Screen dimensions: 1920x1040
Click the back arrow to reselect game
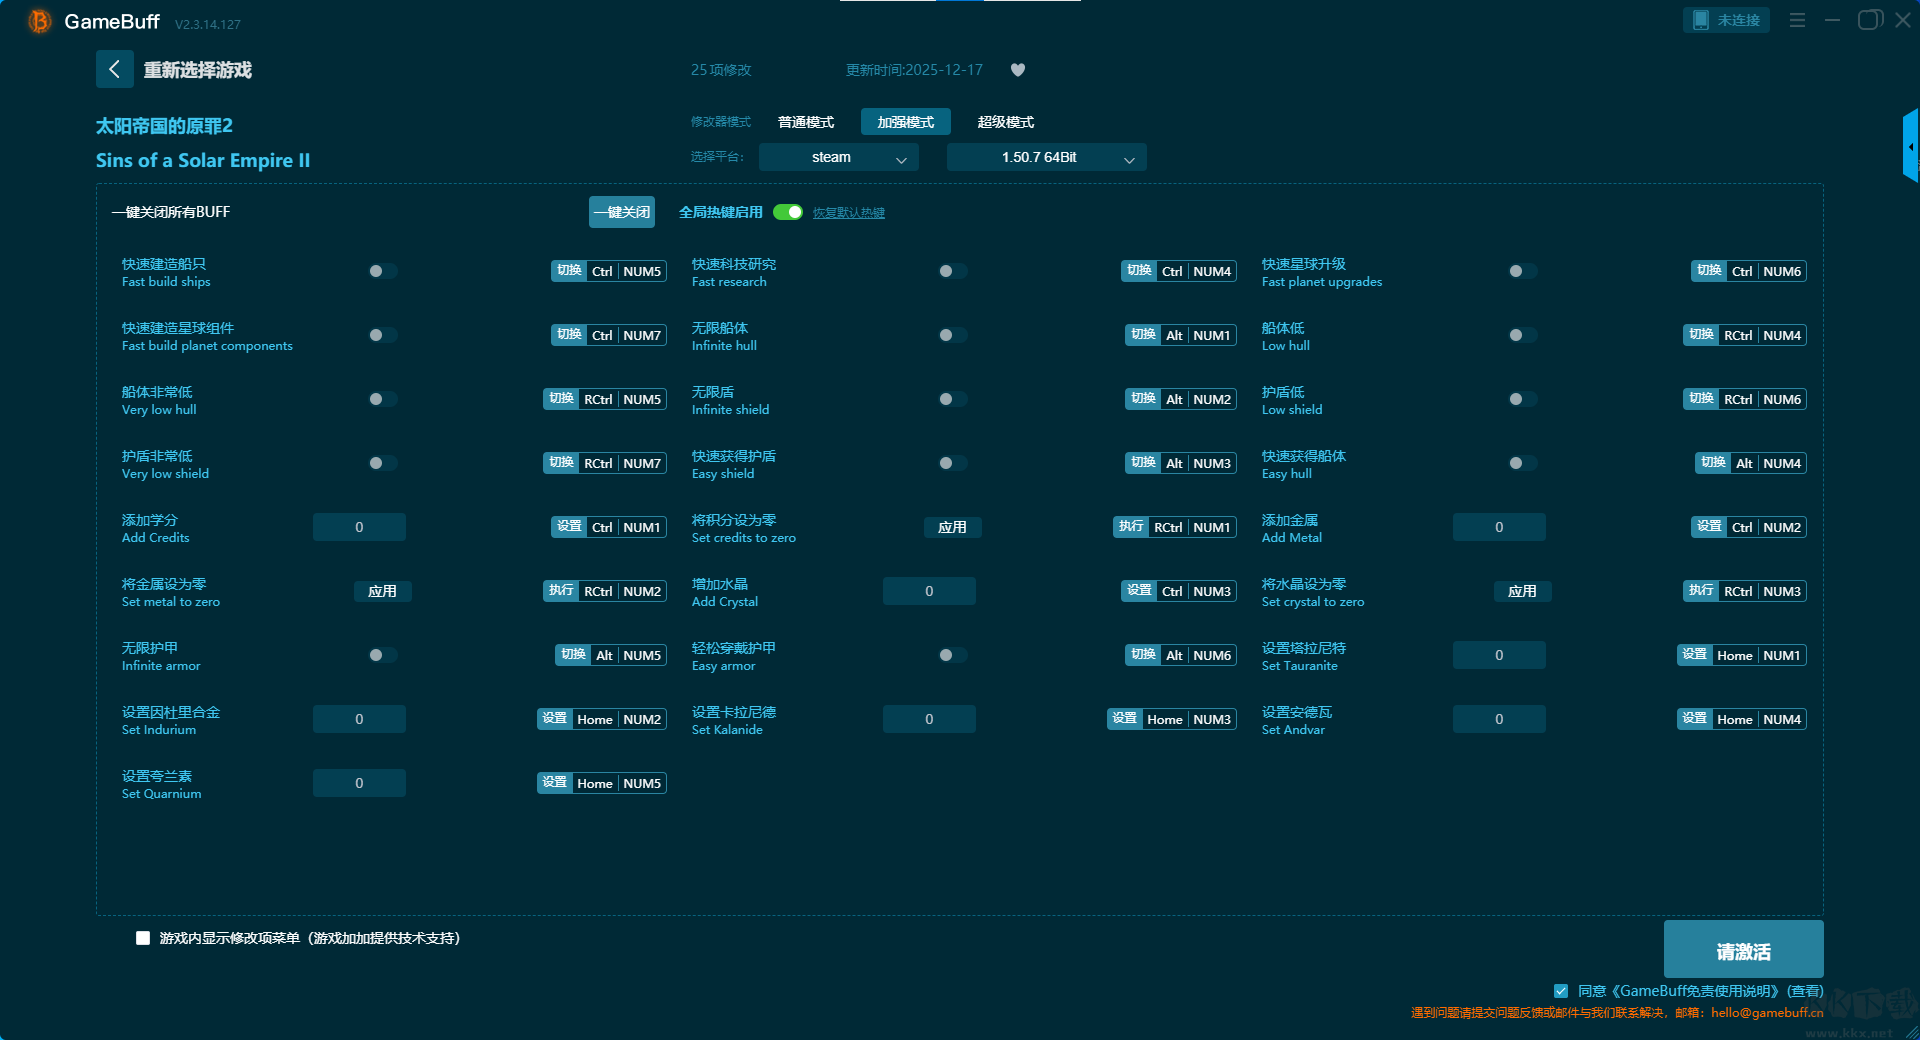(114, 69)
